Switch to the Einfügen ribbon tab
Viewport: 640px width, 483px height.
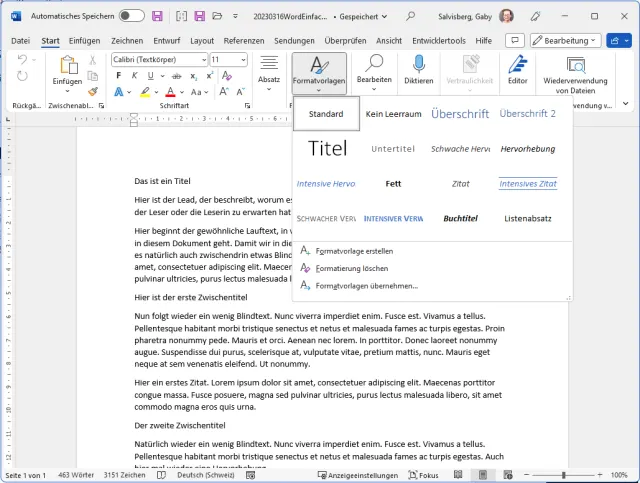coord(85,40)
